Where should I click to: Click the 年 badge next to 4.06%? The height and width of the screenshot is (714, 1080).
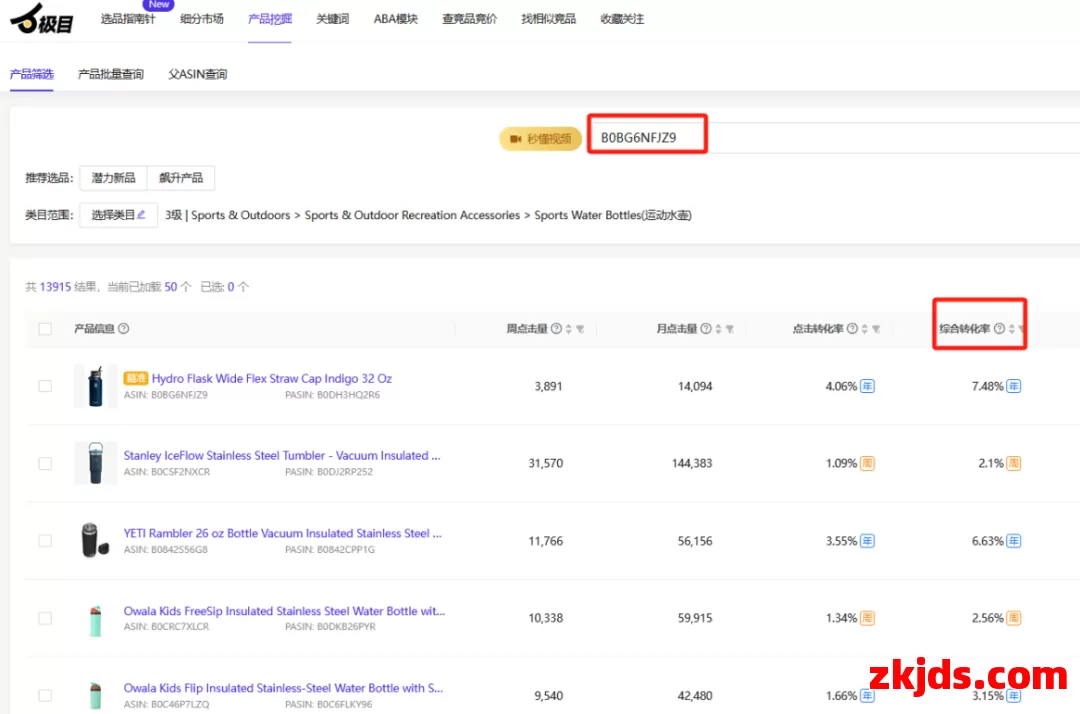(x=867, y=386)
